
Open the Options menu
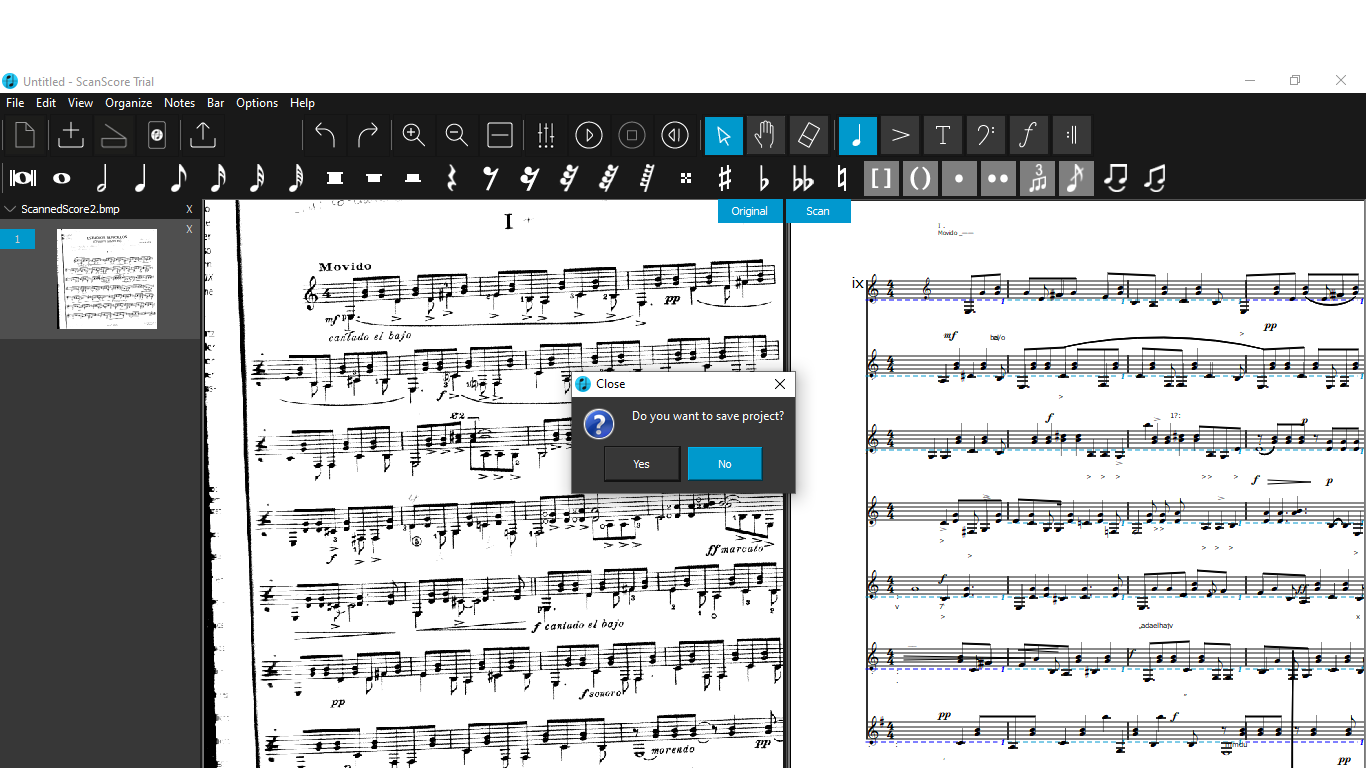(x=257, y=103)
